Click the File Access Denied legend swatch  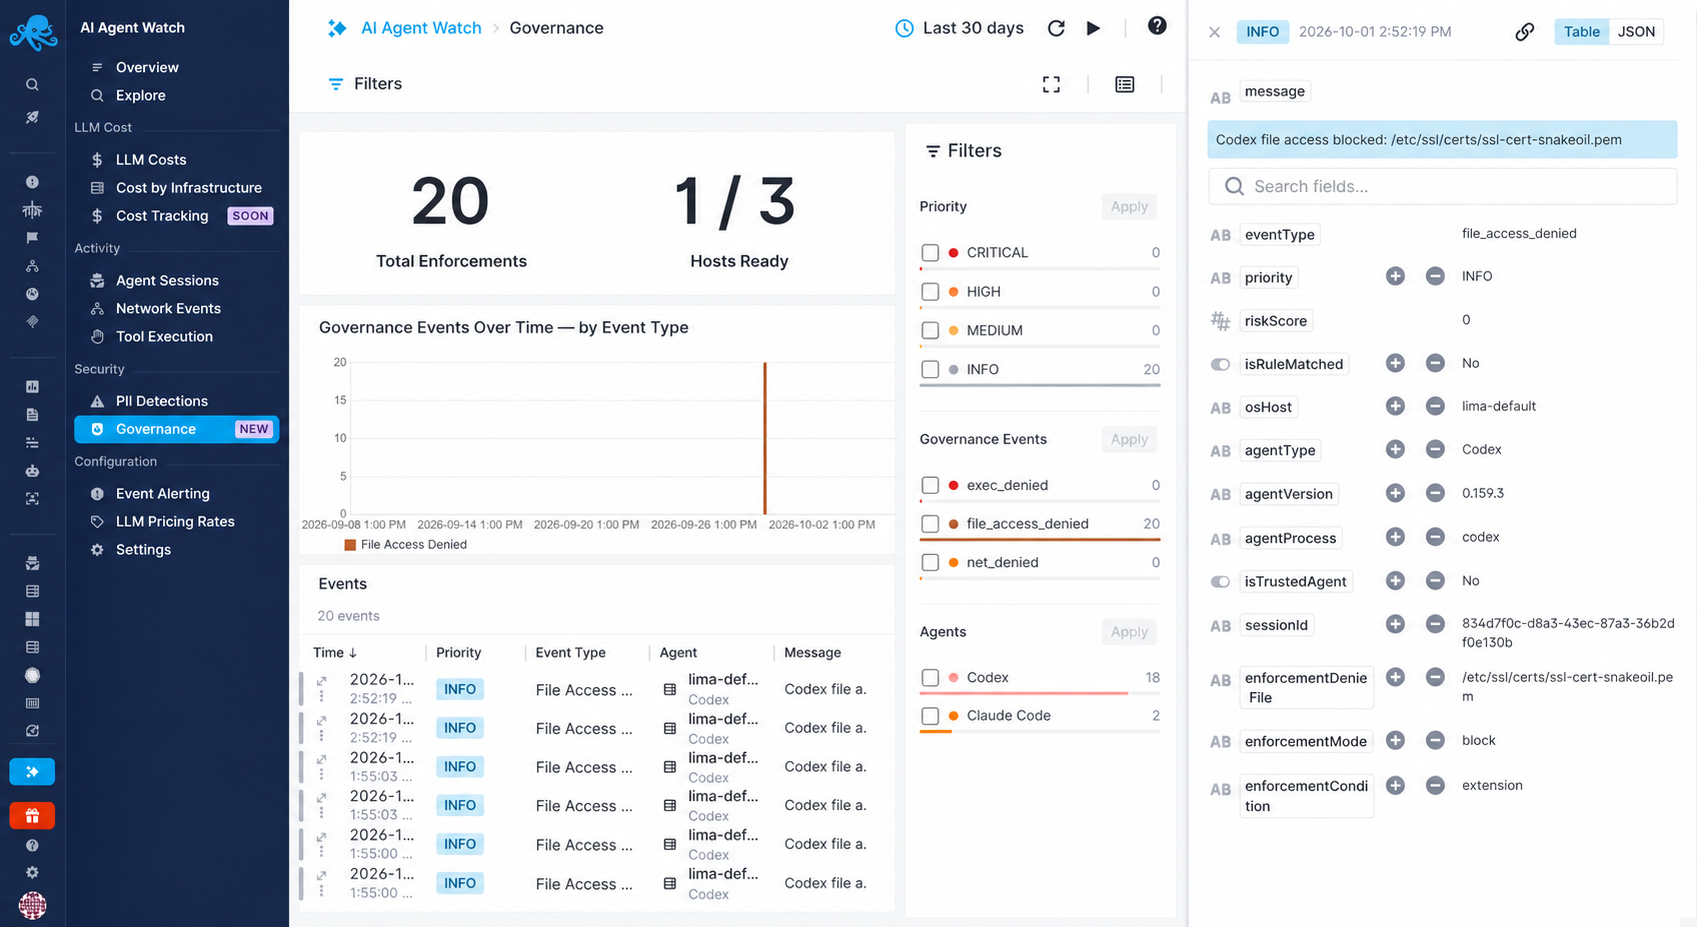coord(350,545)
